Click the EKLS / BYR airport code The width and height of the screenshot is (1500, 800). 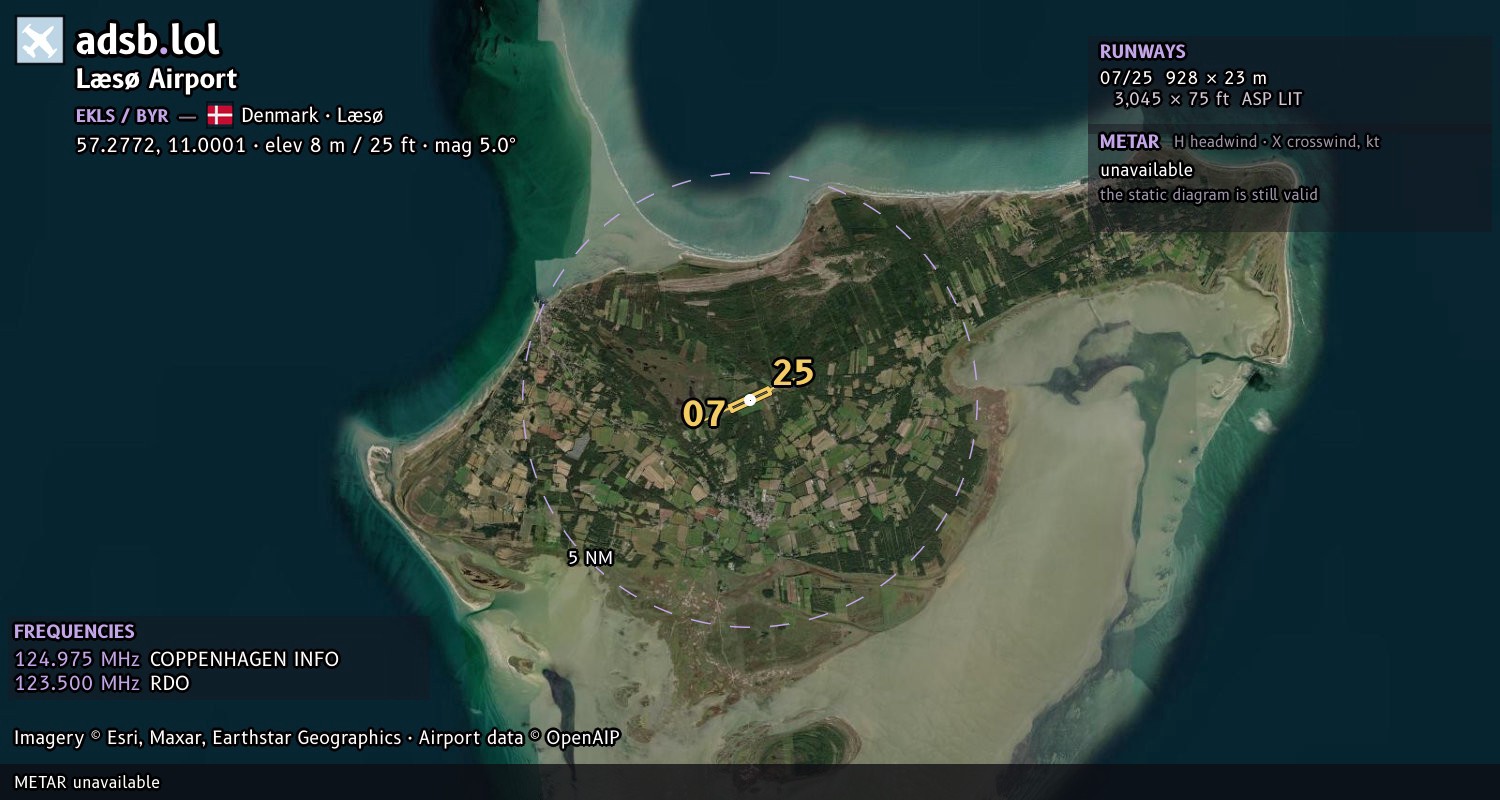tap(122, 115)
